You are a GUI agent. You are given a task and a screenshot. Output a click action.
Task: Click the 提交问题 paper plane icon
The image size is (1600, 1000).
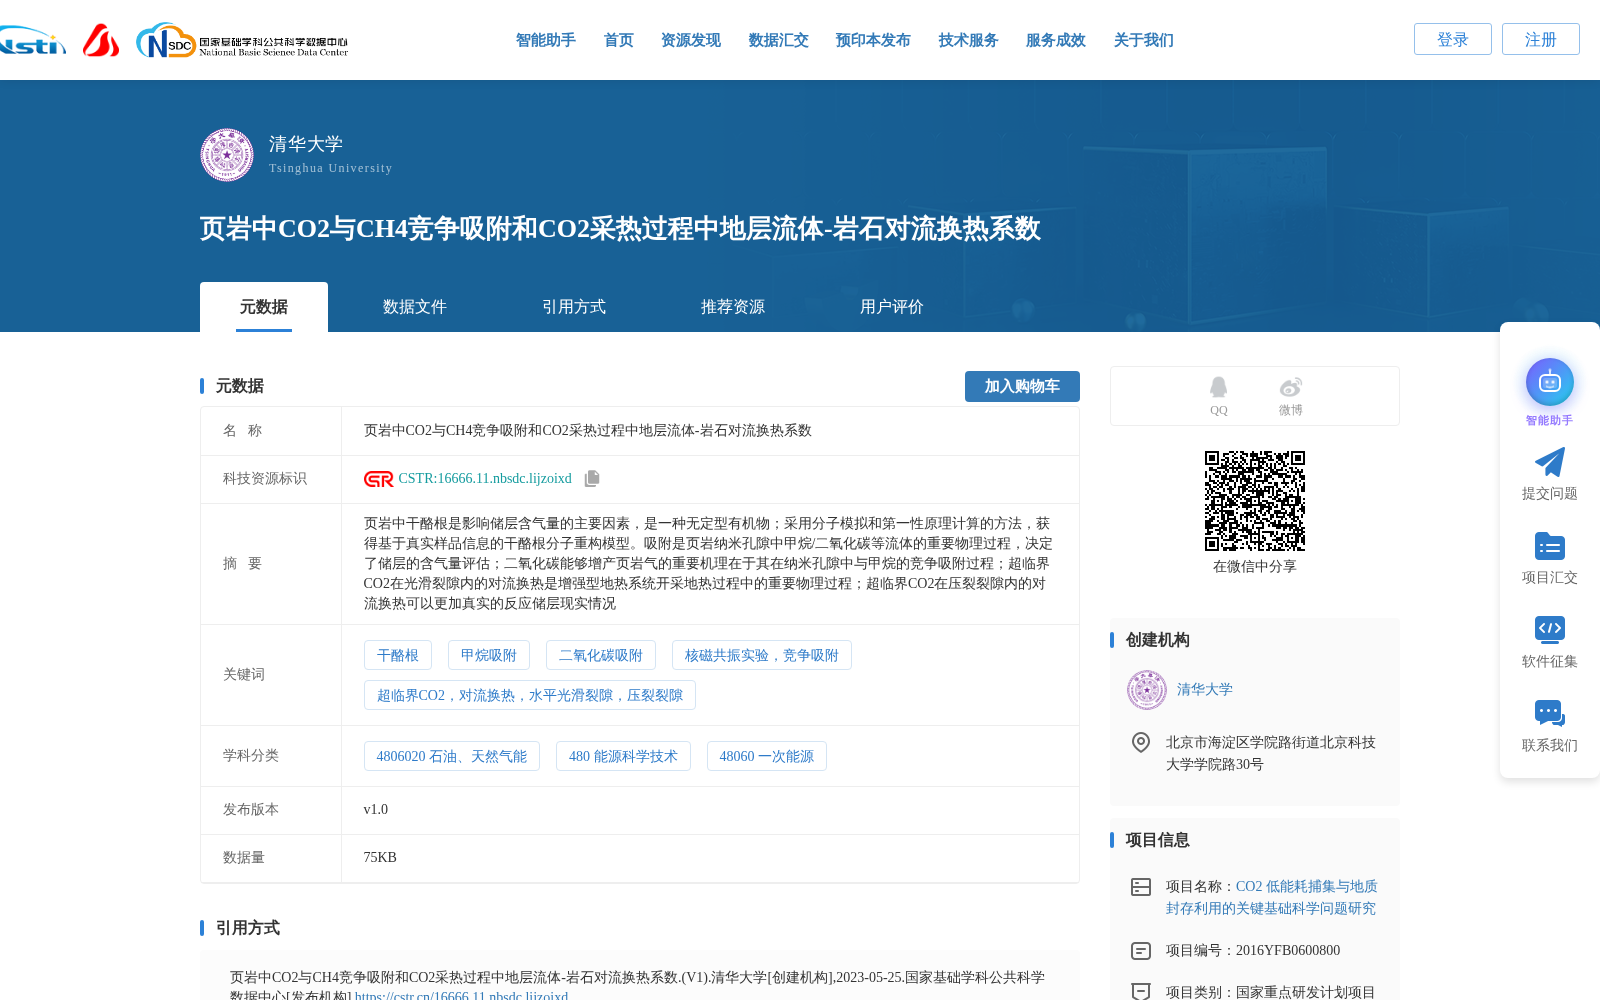click(x=1550, y=462)
